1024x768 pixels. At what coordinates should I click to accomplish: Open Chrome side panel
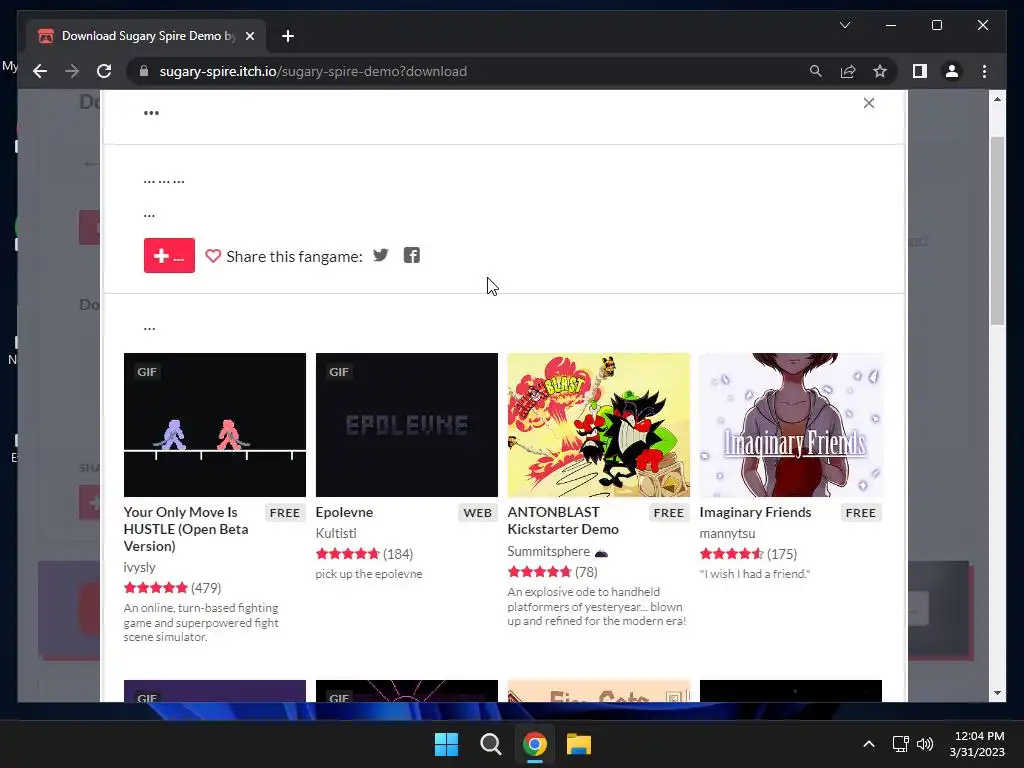[x=920, y=71]
